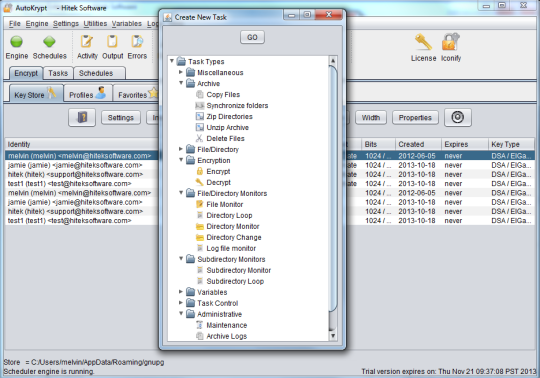Collapse the File/Directory Monitors node

181,193
